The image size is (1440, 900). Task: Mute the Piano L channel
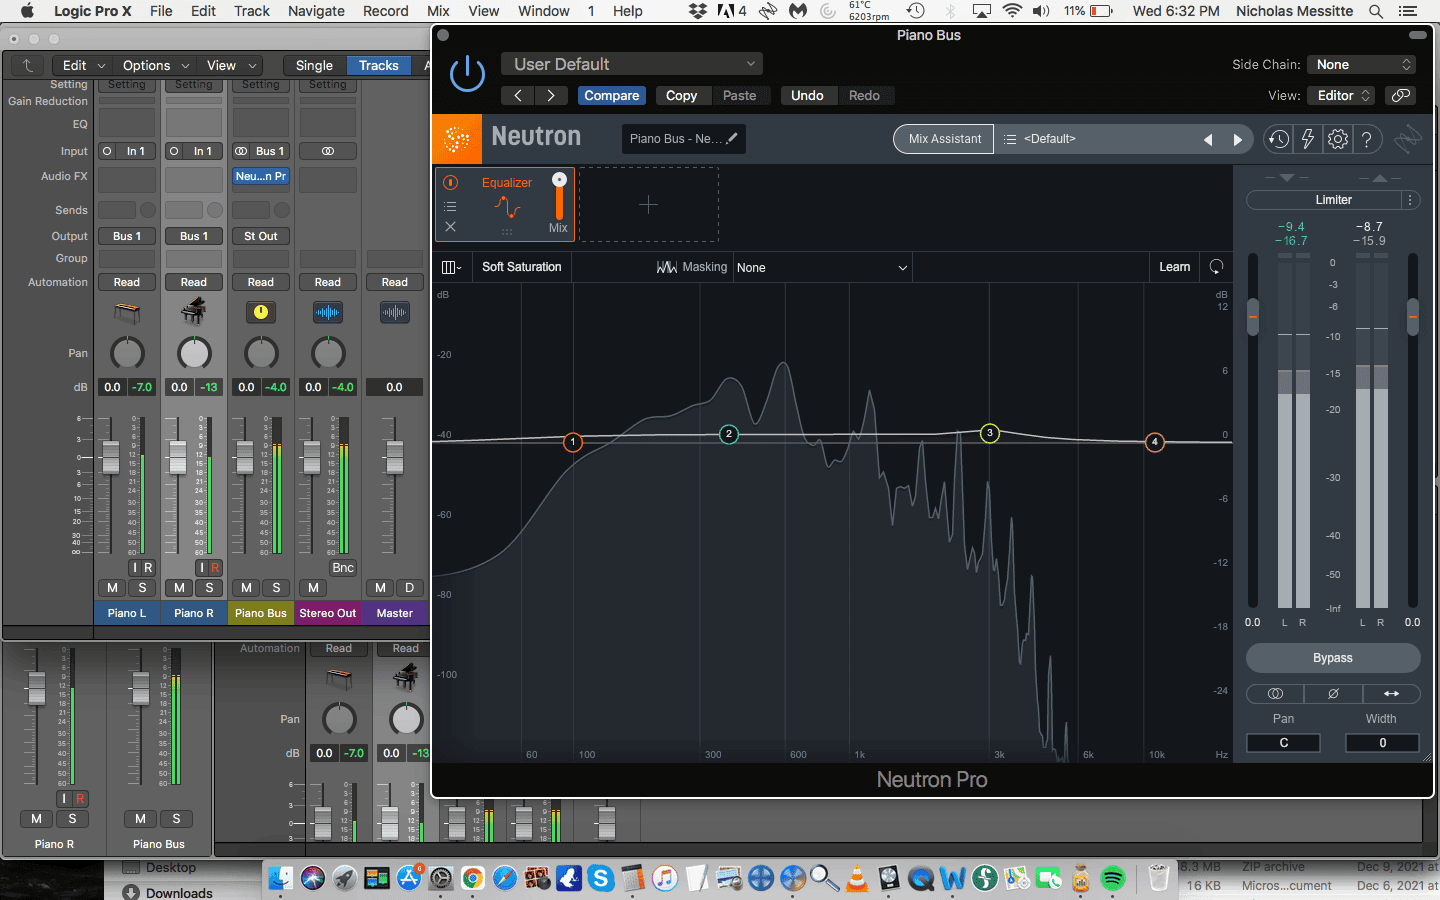(x=112, y=588)
